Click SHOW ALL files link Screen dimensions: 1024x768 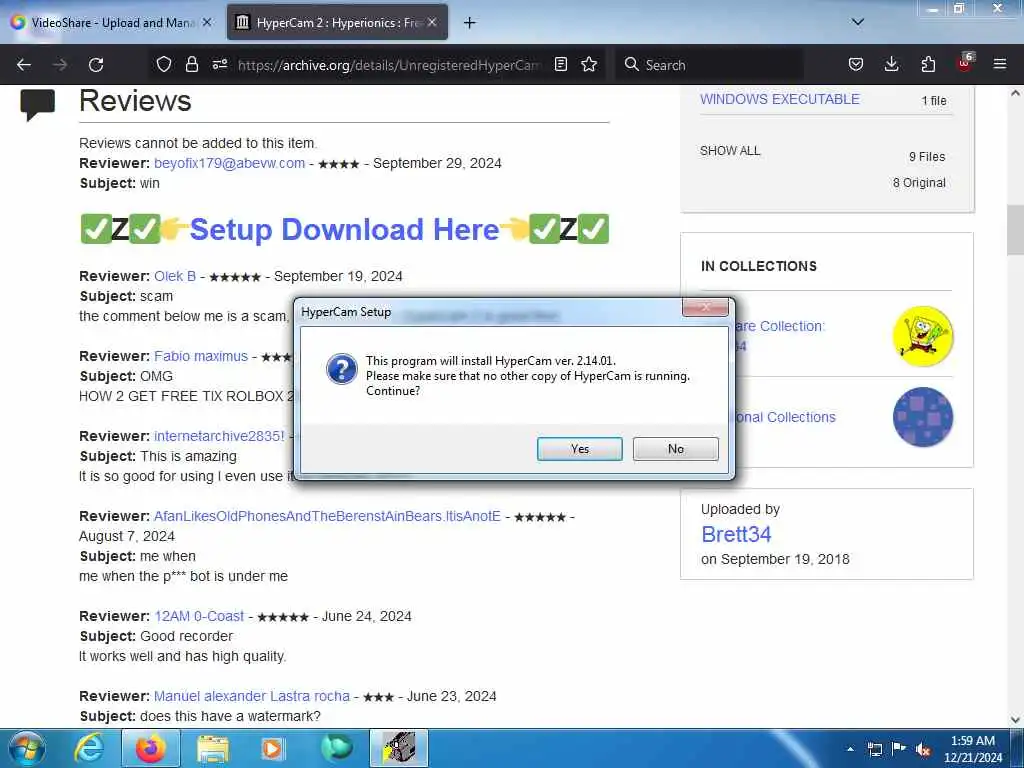[730, 151]
